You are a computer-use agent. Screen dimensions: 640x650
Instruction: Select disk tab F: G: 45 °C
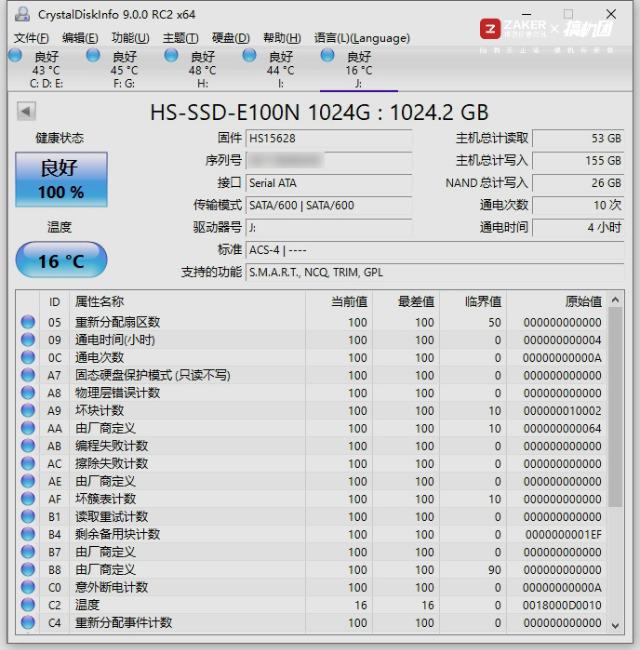124,69
